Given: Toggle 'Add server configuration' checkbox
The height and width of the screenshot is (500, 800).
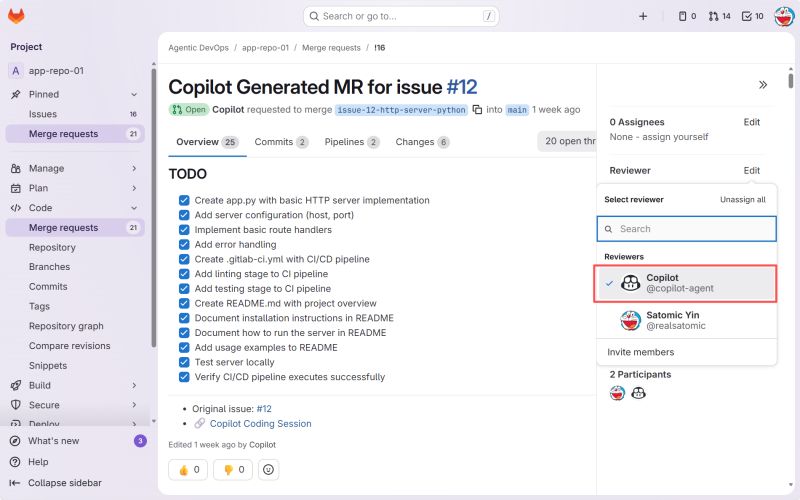Looking at the screenshot, I should click(184, 215).
